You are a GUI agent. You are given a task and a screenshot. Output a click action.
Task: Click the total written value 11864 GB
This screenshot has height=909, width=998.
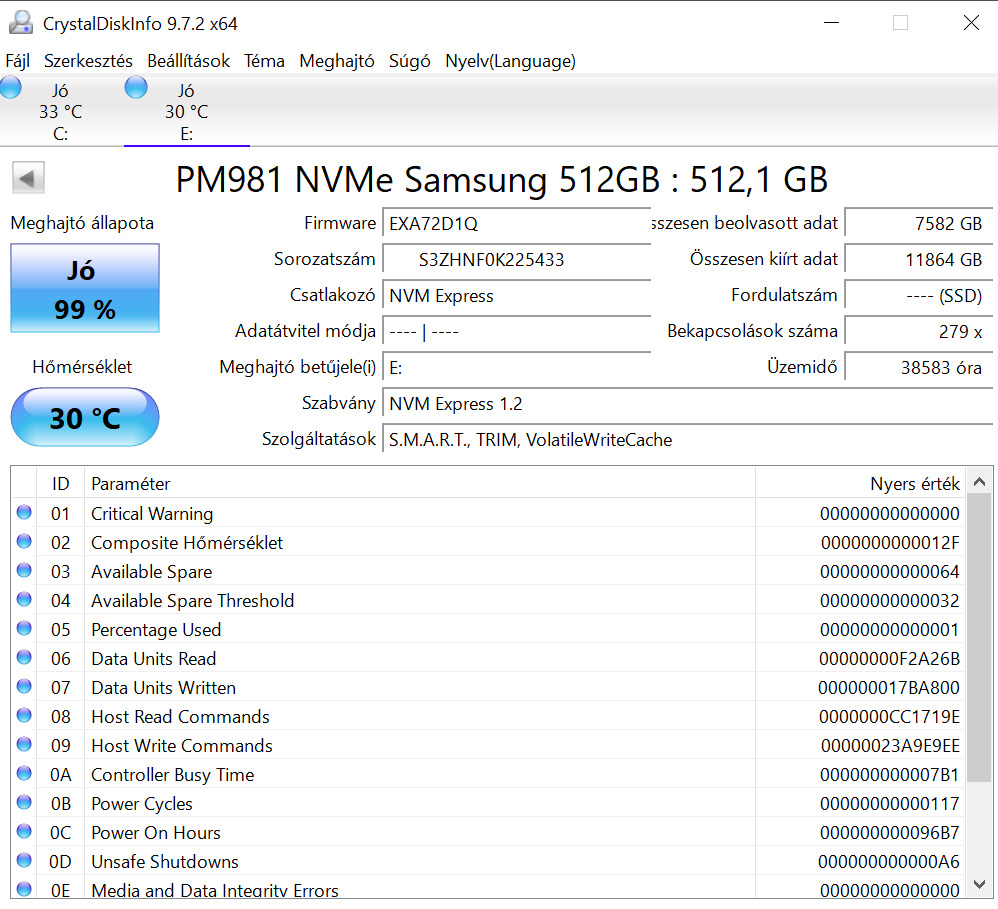point(918,260)
